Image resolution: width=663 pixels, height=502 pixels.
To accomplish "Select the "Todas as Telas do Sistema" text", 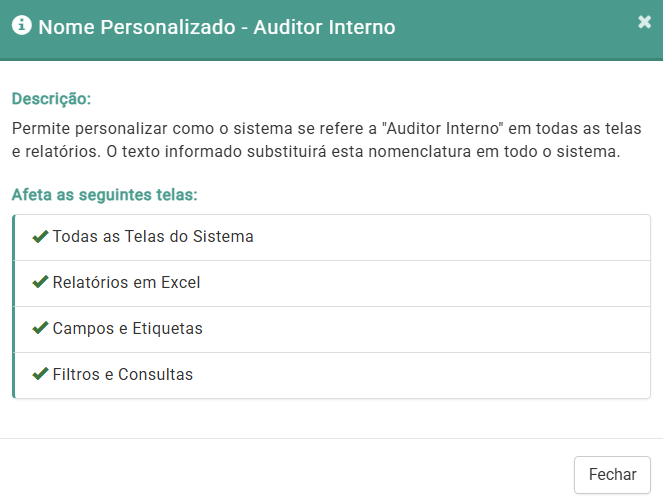I will pos(153,237).
